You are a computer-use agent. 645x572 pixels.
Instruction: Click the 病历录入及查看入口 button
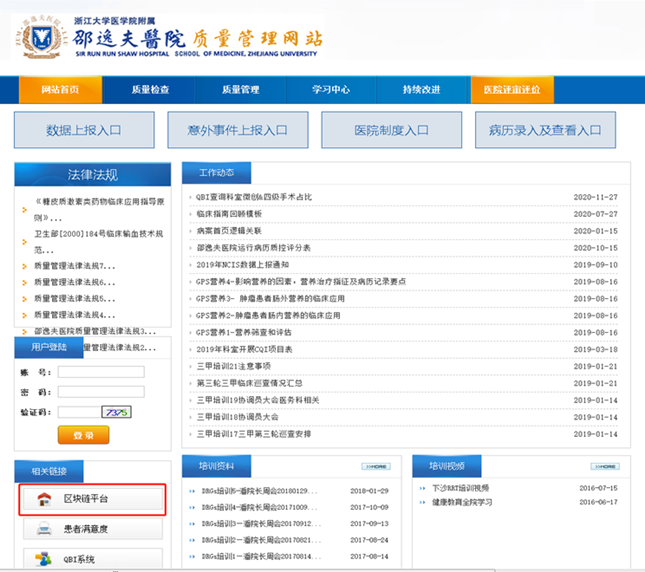[x=545, y=130]
